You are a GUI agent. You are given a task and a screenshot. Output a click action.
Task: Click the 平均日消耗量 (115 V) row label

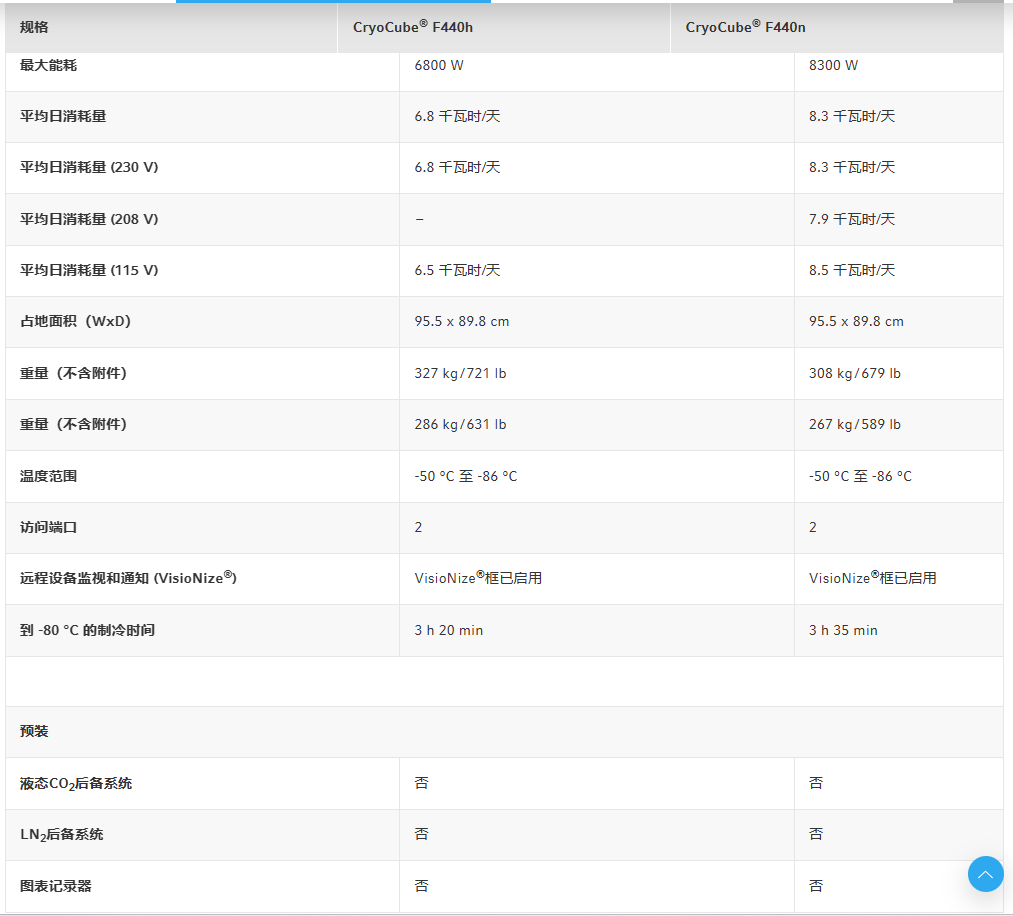coord(89,270)
